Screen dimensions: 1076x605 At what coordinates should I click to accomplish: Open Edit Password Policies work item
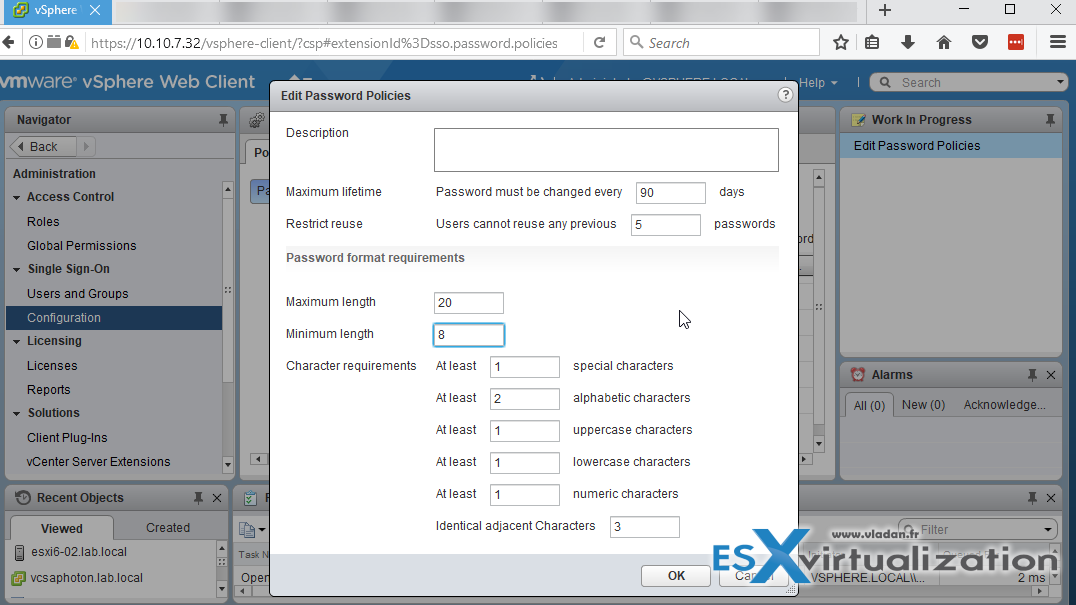[950, 145]
